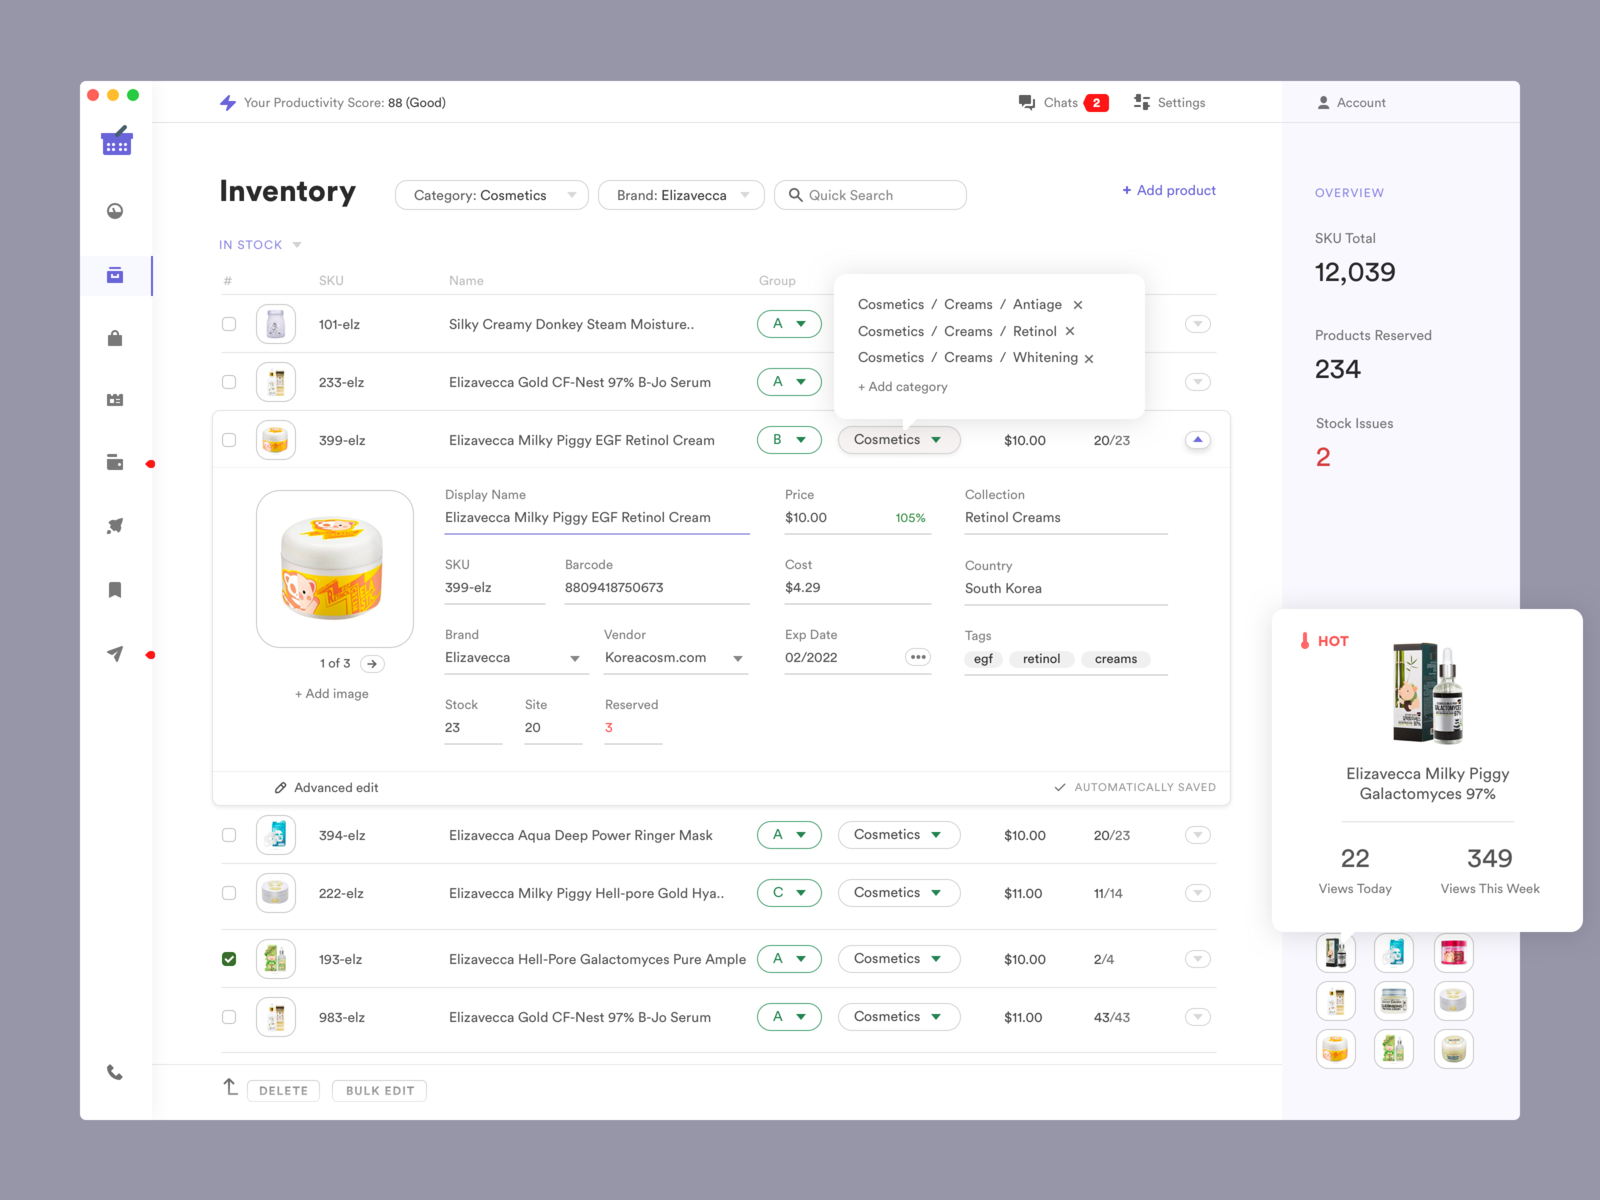Click Add category in the category popup
1600x1200 pixels.
coord(902,386)
